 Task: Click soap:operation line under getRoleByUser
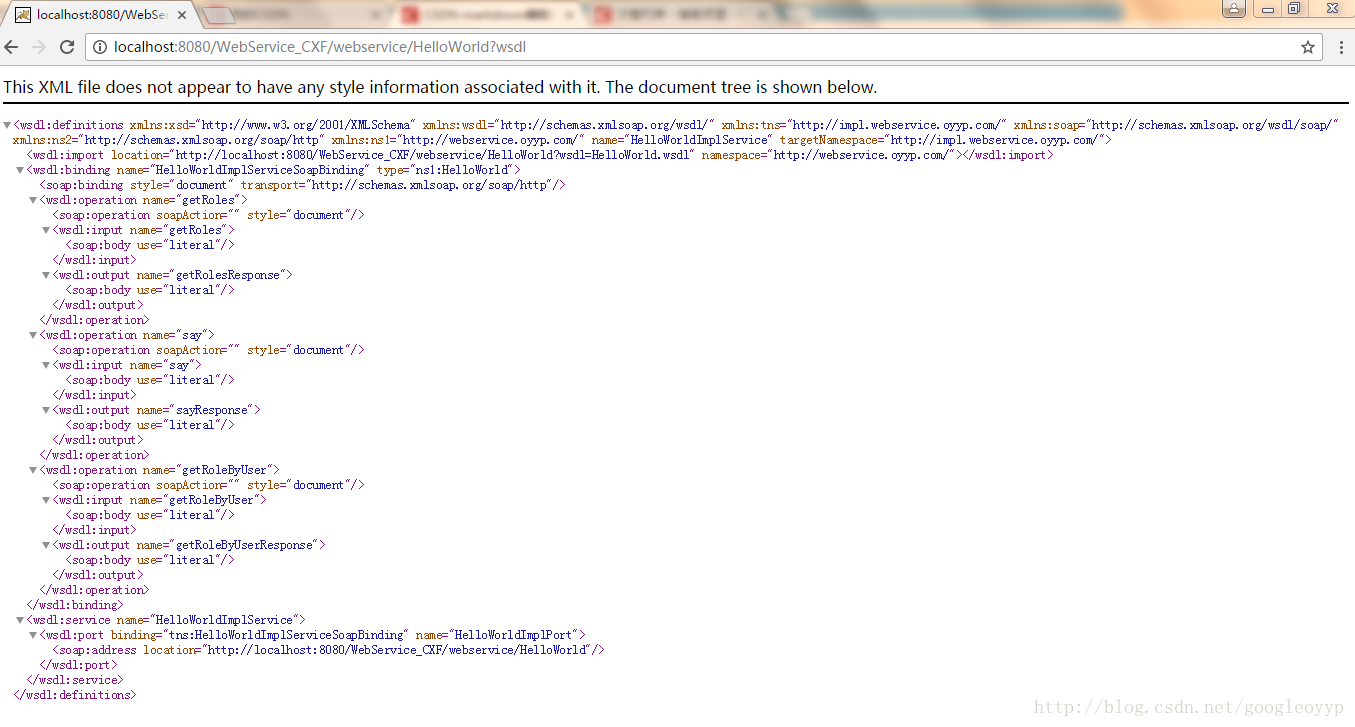[x=208, y=485]
